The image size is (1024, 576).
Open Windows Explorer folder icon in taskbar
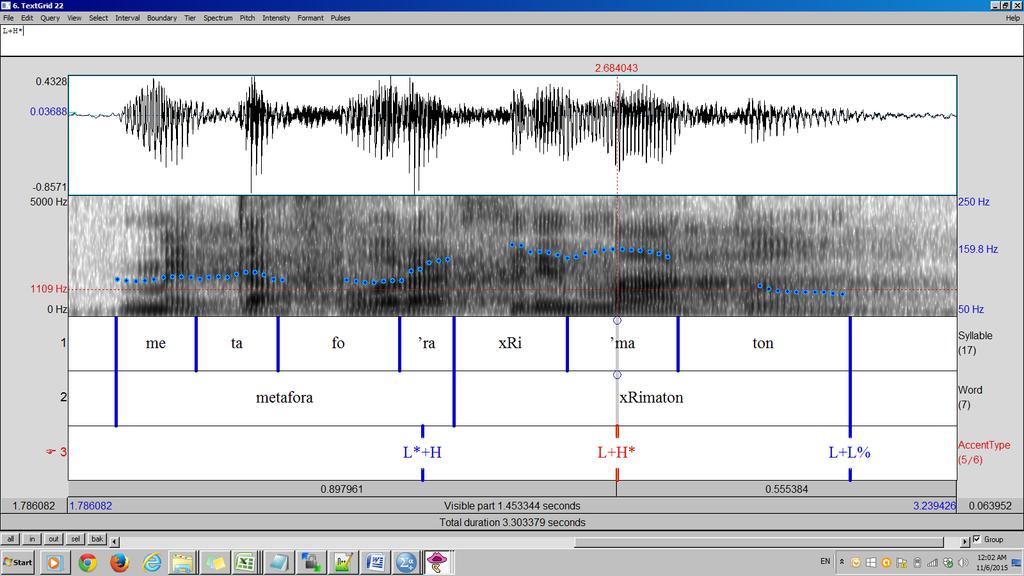183,562
